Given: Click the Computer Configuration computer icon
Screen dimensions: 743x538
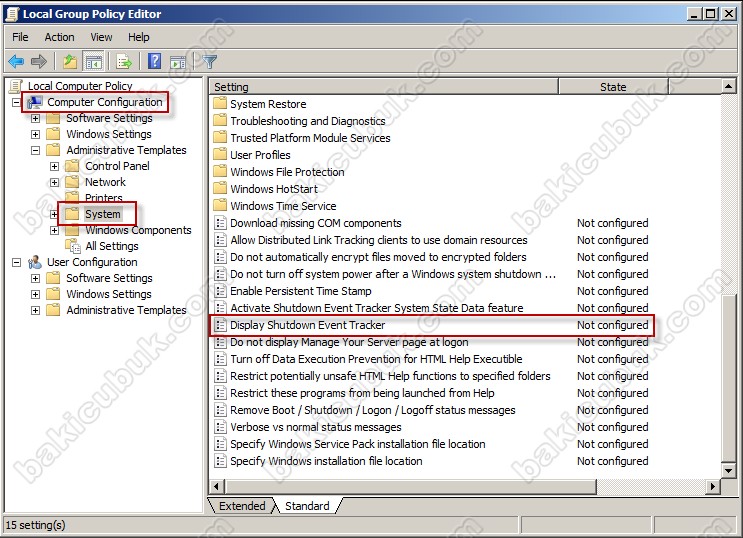Looking at the screenshot, I should click(x=34, y=102).
